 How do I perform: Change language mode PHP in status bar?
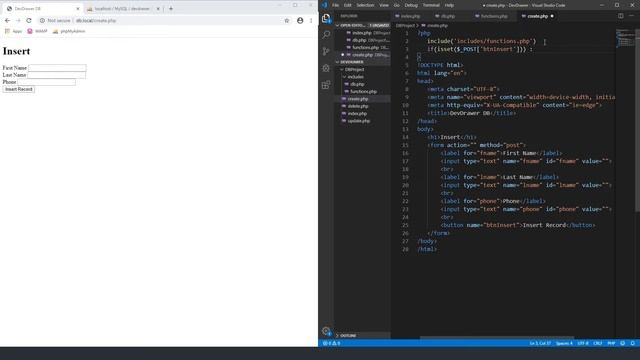point(611,343)
